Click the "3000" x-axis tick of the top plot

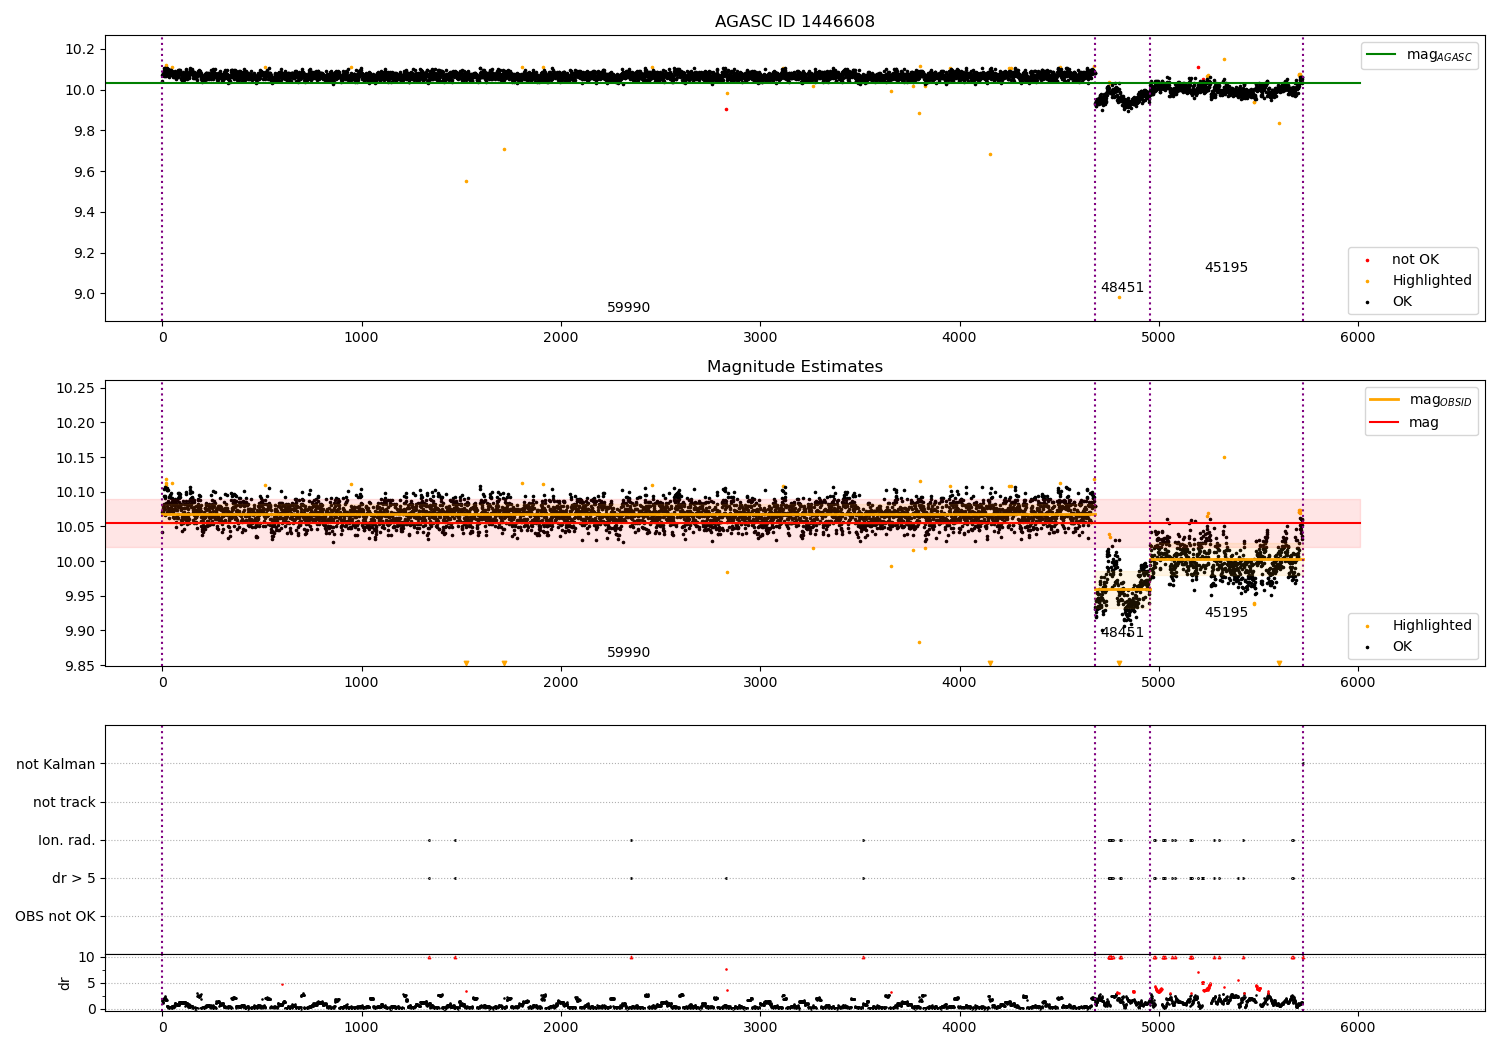(760, 338)
